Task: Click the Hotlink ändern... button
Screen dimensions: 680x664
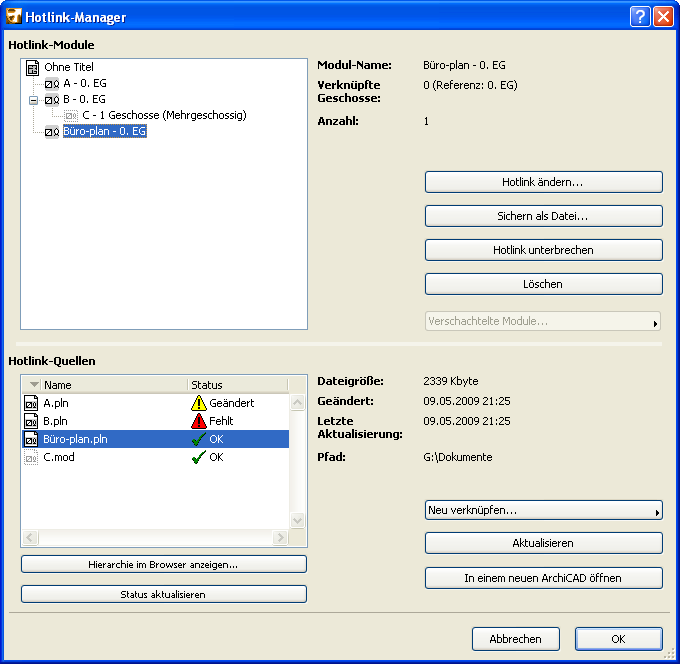Action: (543, 182)
